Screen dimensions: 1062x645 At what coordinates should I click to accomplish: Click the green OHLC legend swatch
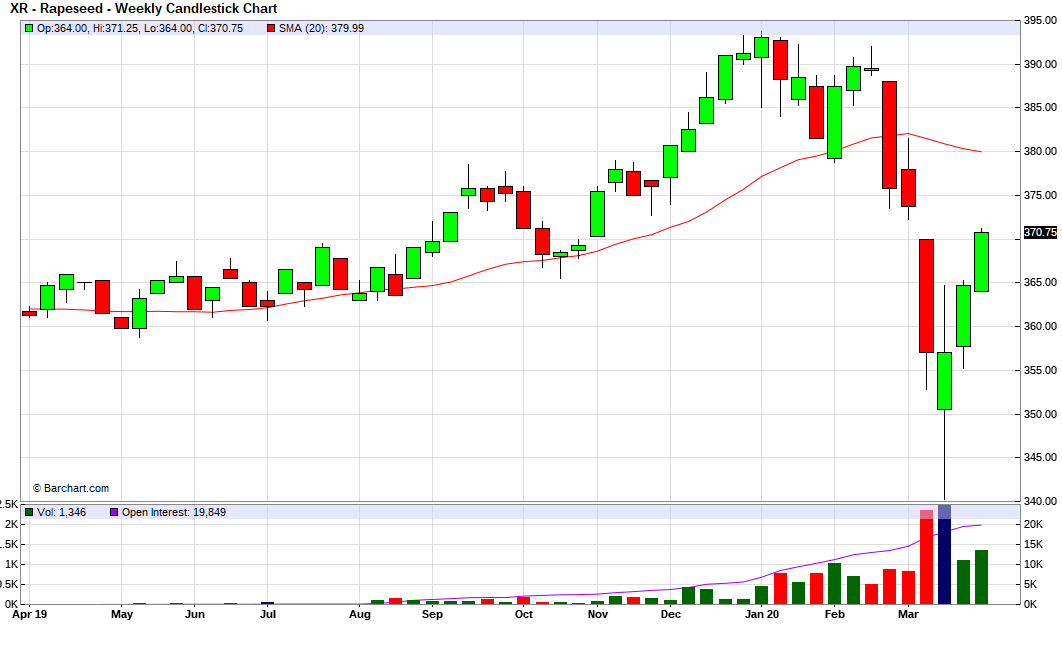[29, 28]
